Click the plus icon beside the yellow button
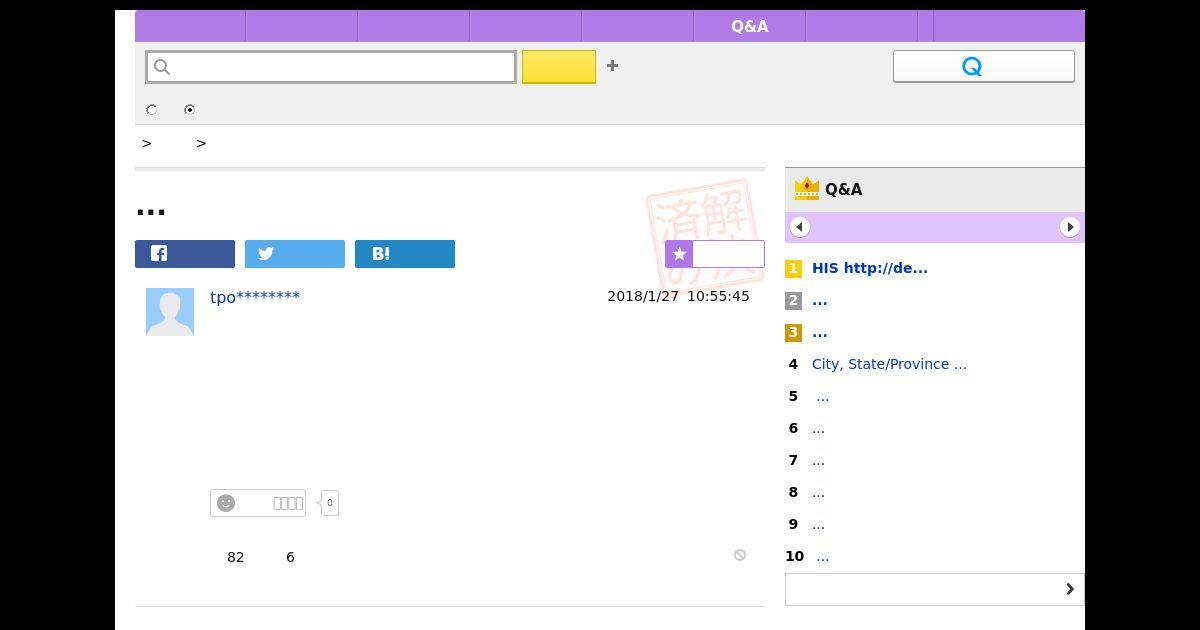 pyautogui.click(x=612, y=66)
